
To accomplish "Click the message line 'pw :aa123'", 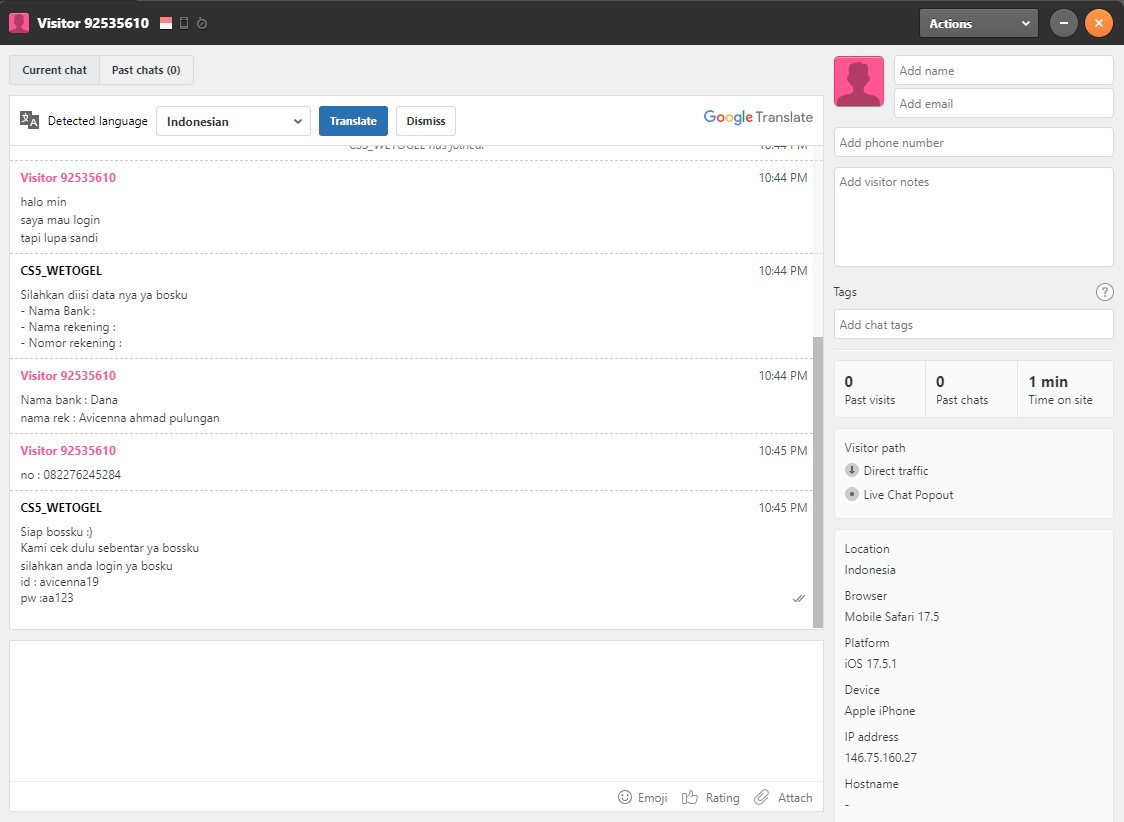I will point(47,598).
